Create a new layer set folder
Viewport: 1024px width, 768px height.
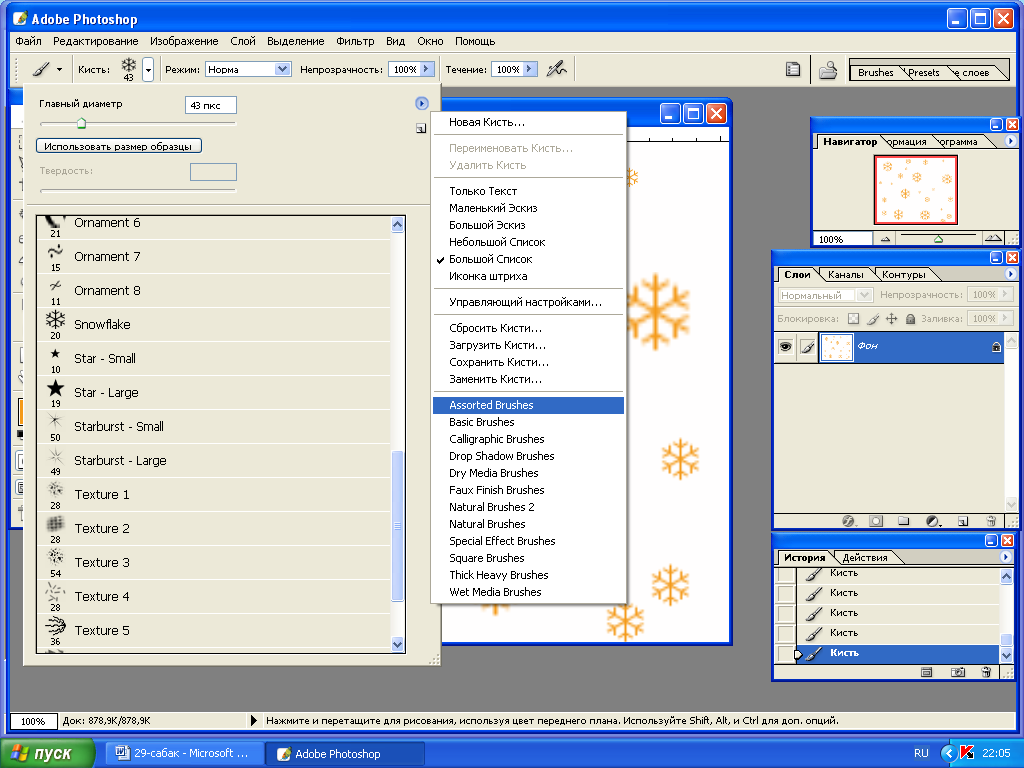click(x=903, y=520)
